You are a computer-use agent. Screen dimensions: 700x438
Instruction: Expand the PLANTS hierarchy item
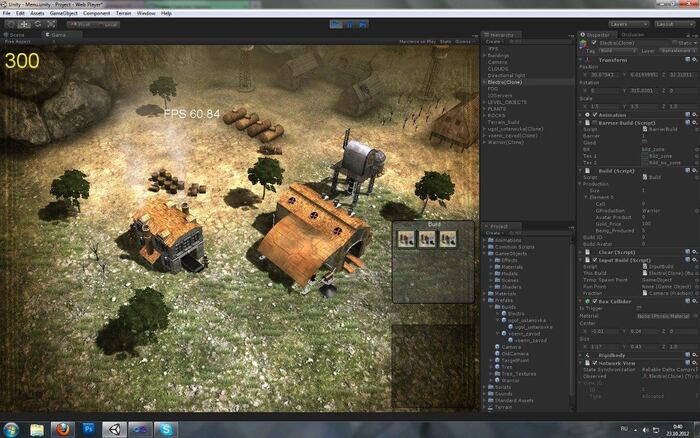coord(484,109)
